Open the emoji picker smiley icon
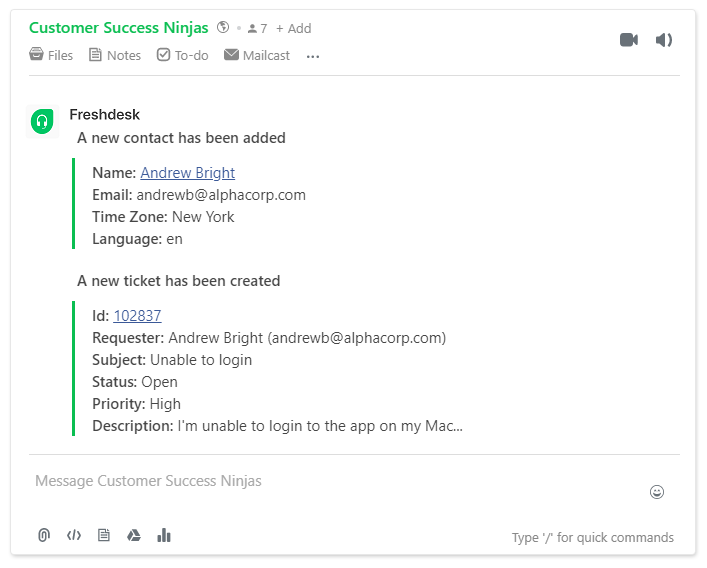 (x=656, y=492)
